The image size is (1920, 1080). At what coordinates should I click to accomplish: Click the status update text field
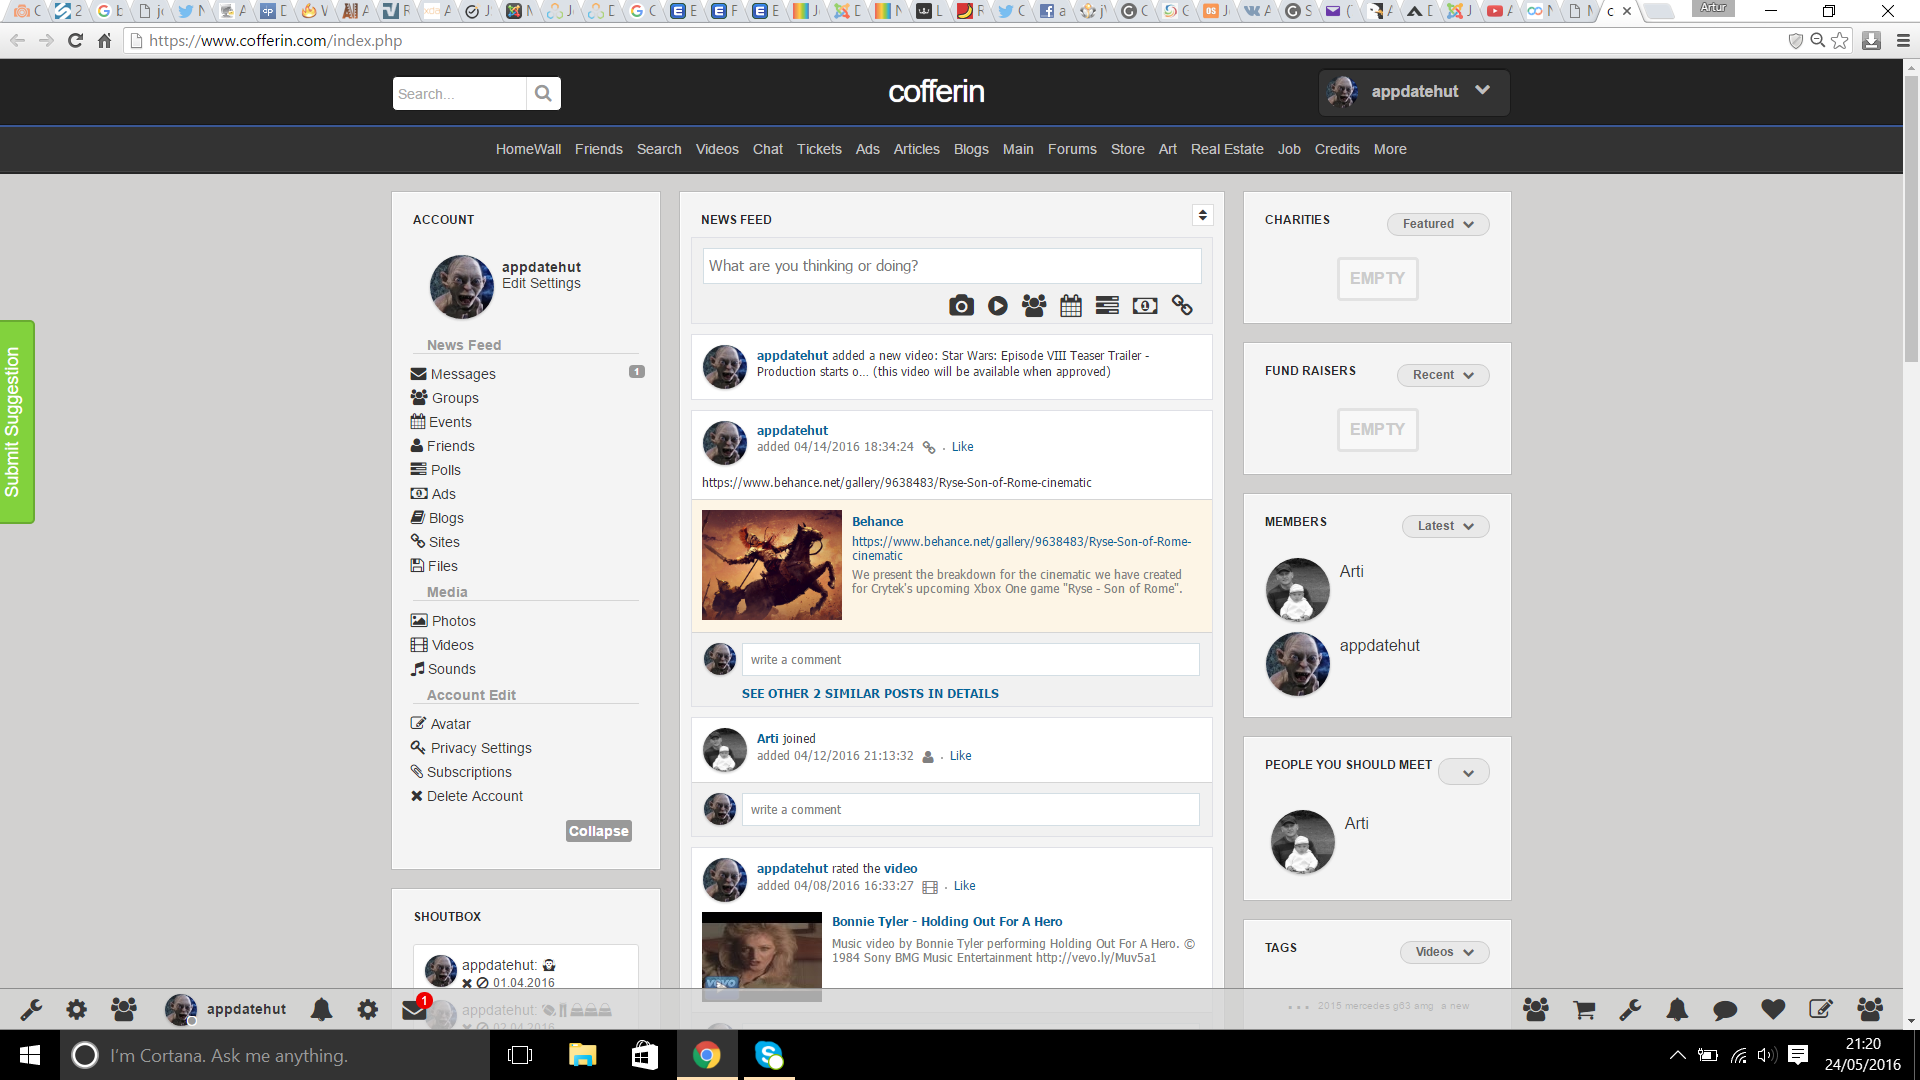coord(951,266)
